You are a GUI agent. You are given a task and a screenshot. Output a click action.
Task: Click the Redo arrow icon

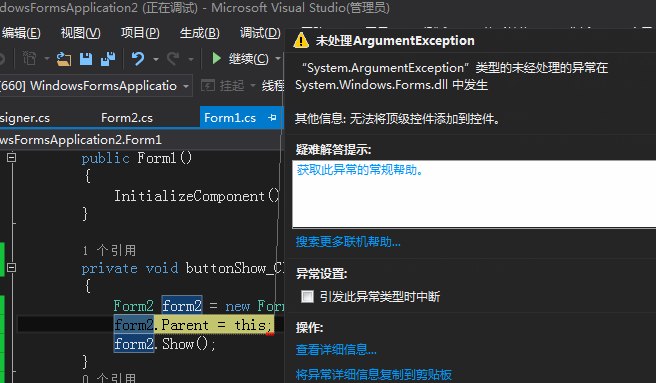[173, 59]
